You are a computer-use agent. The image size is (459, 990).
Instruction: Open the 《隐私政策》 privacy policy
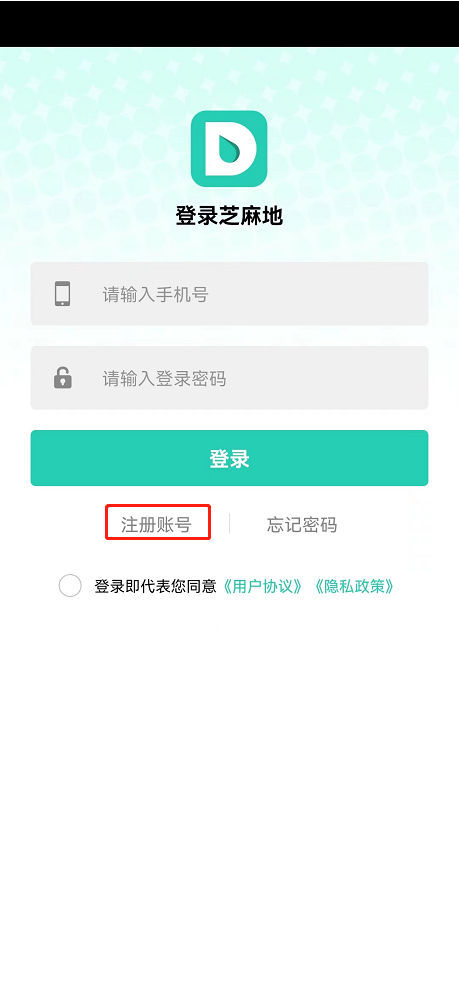point(354,587)
